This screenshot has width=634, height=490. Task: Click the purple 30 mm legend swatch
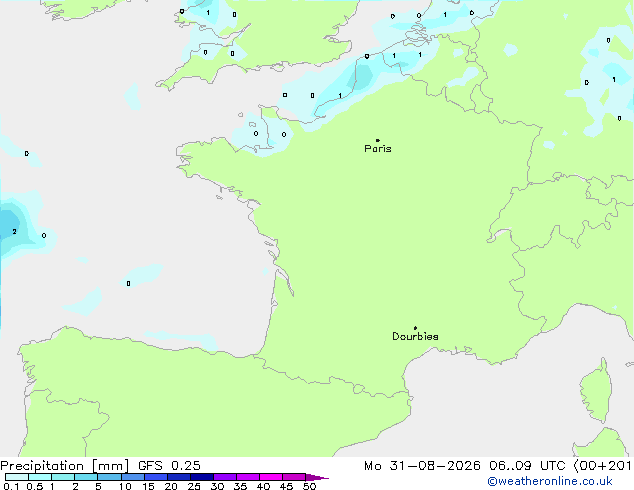[225, 477]
